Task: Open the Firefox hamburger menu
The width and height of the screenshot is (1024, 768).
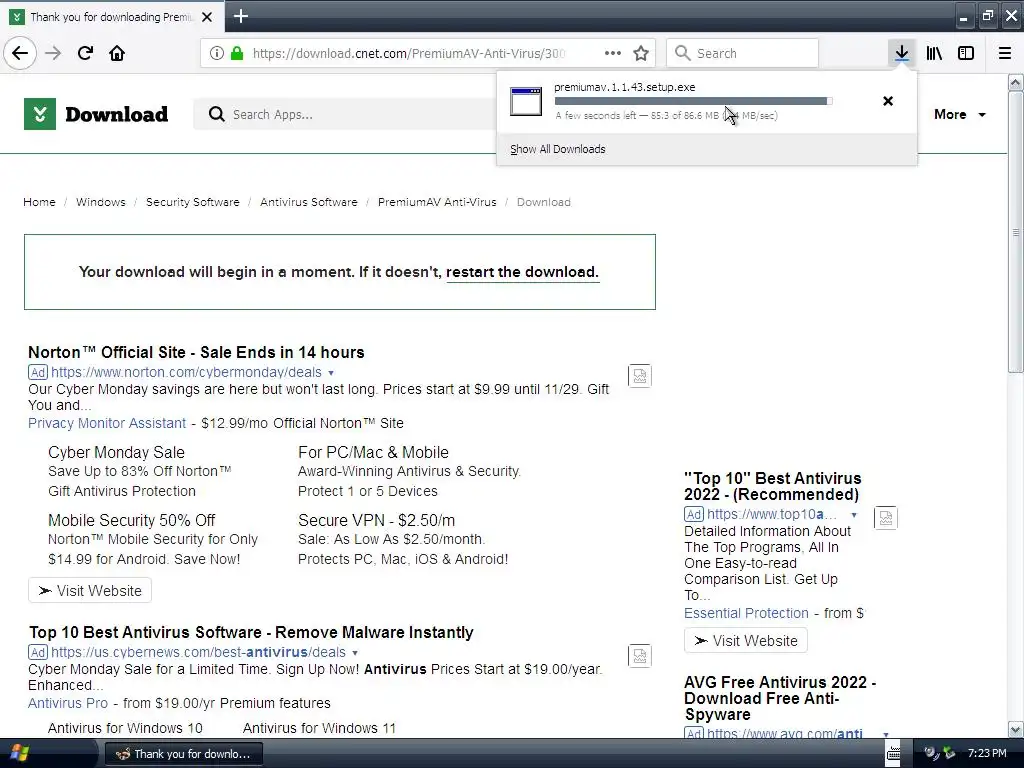Action: (1005, 53)
